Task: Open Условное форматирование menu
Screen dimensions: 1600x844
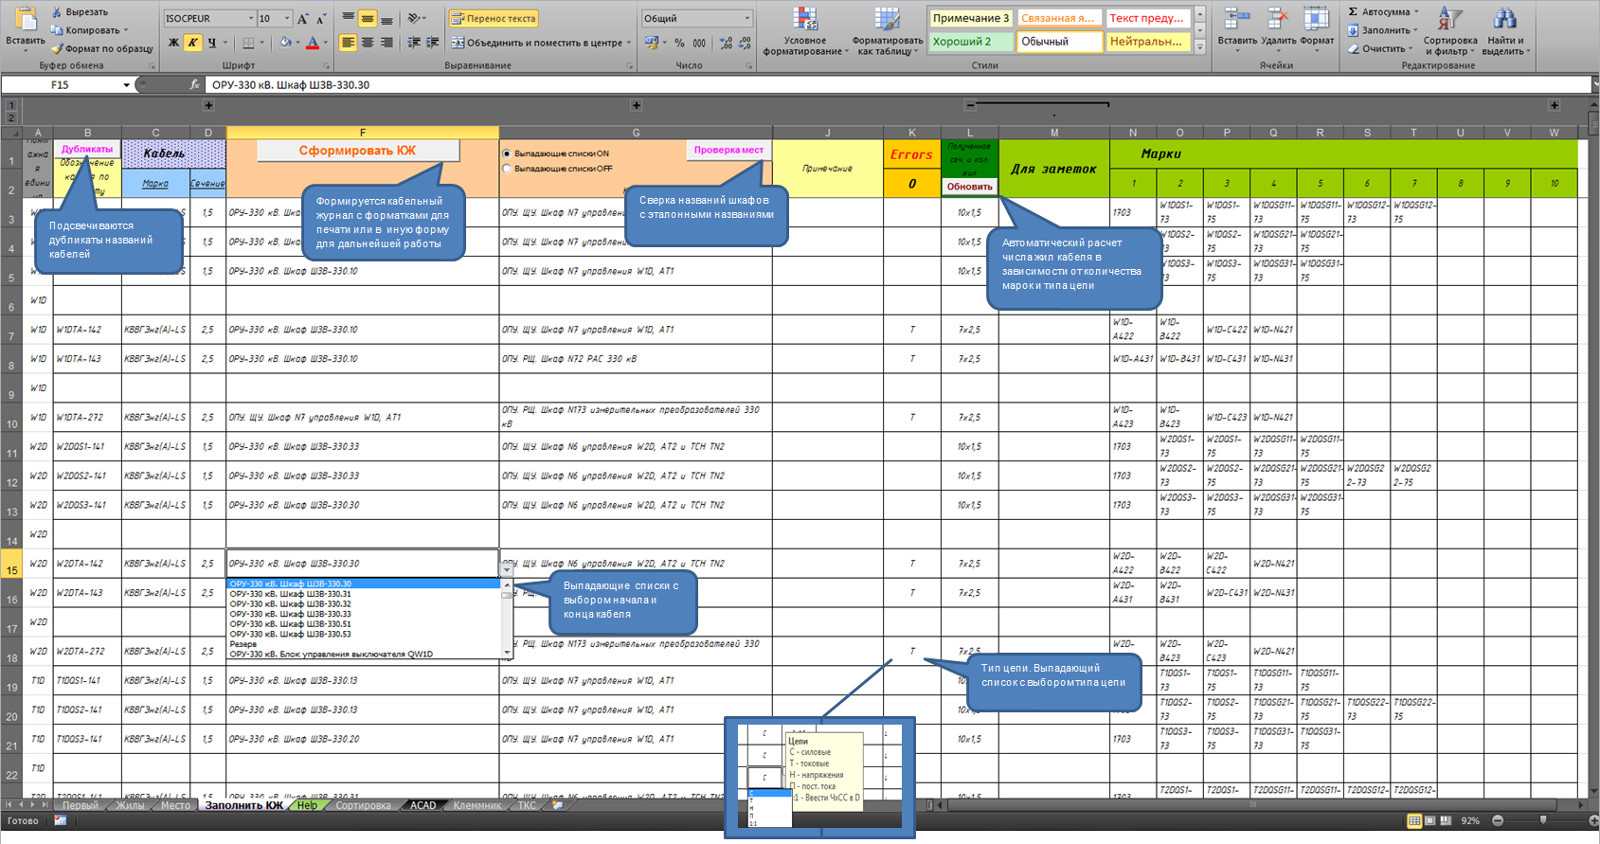Action: pyautogui.click(x=805, y=31)
